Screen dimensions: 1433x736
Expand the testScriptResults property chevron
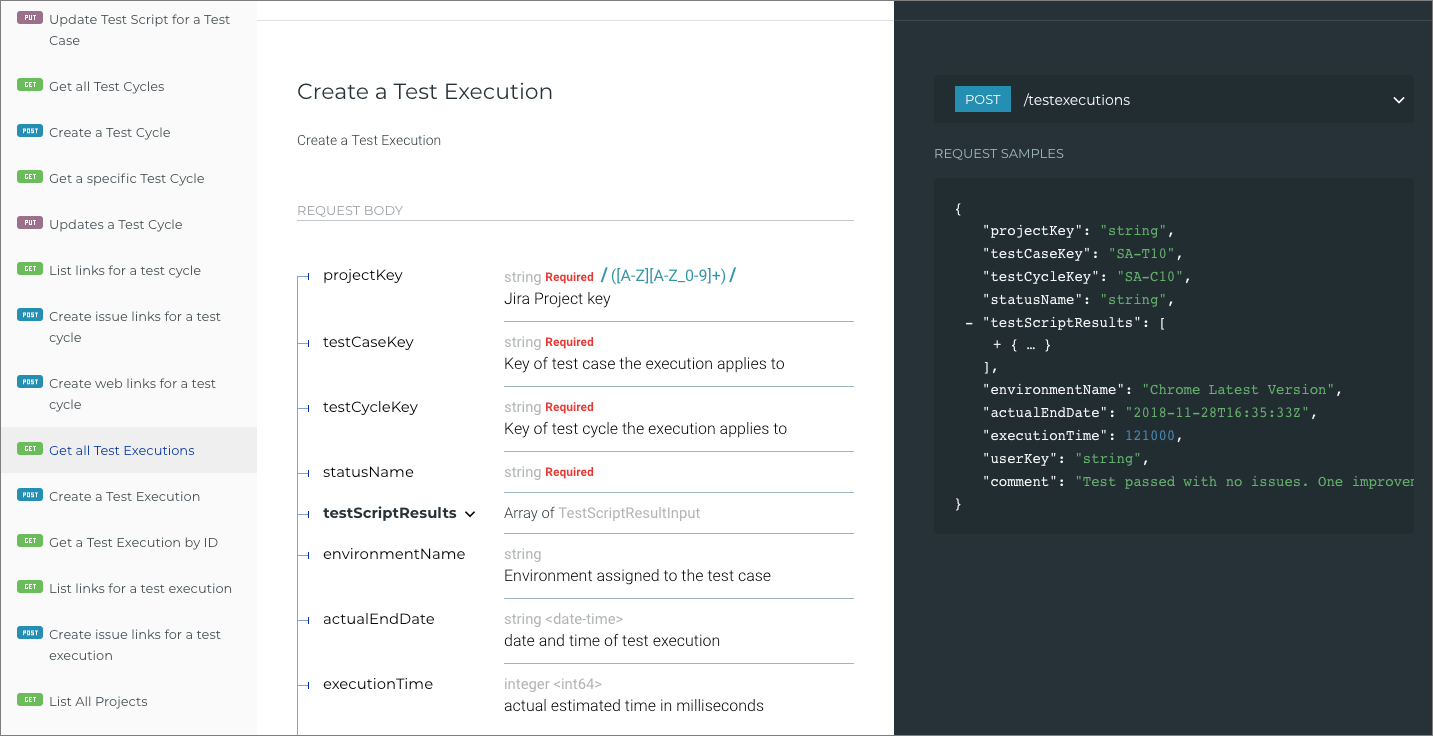[x=470, y=514]
